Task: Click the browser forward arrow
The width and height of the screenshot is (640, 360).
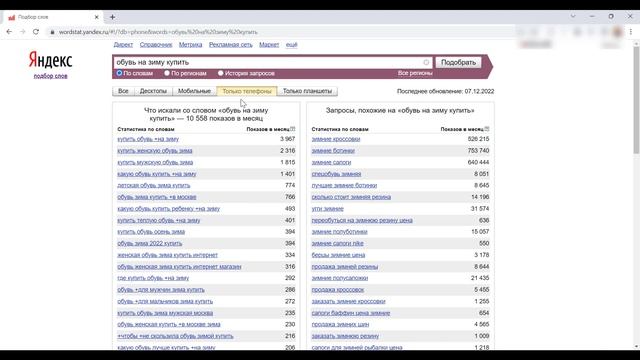Action: [22, 32]
